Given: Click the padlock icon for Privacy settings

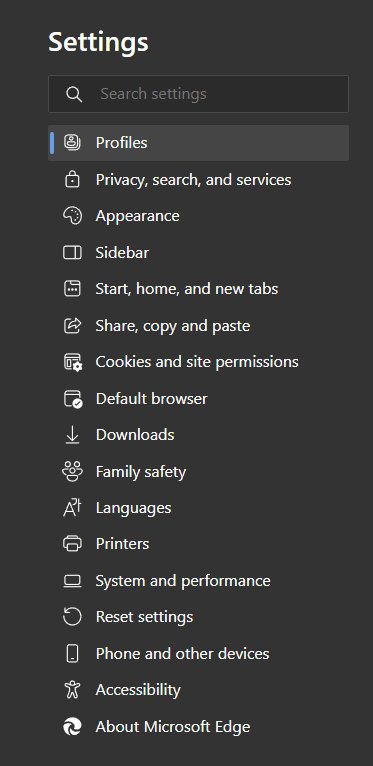Looking at the screenshot, I should (x=72, y=179).
